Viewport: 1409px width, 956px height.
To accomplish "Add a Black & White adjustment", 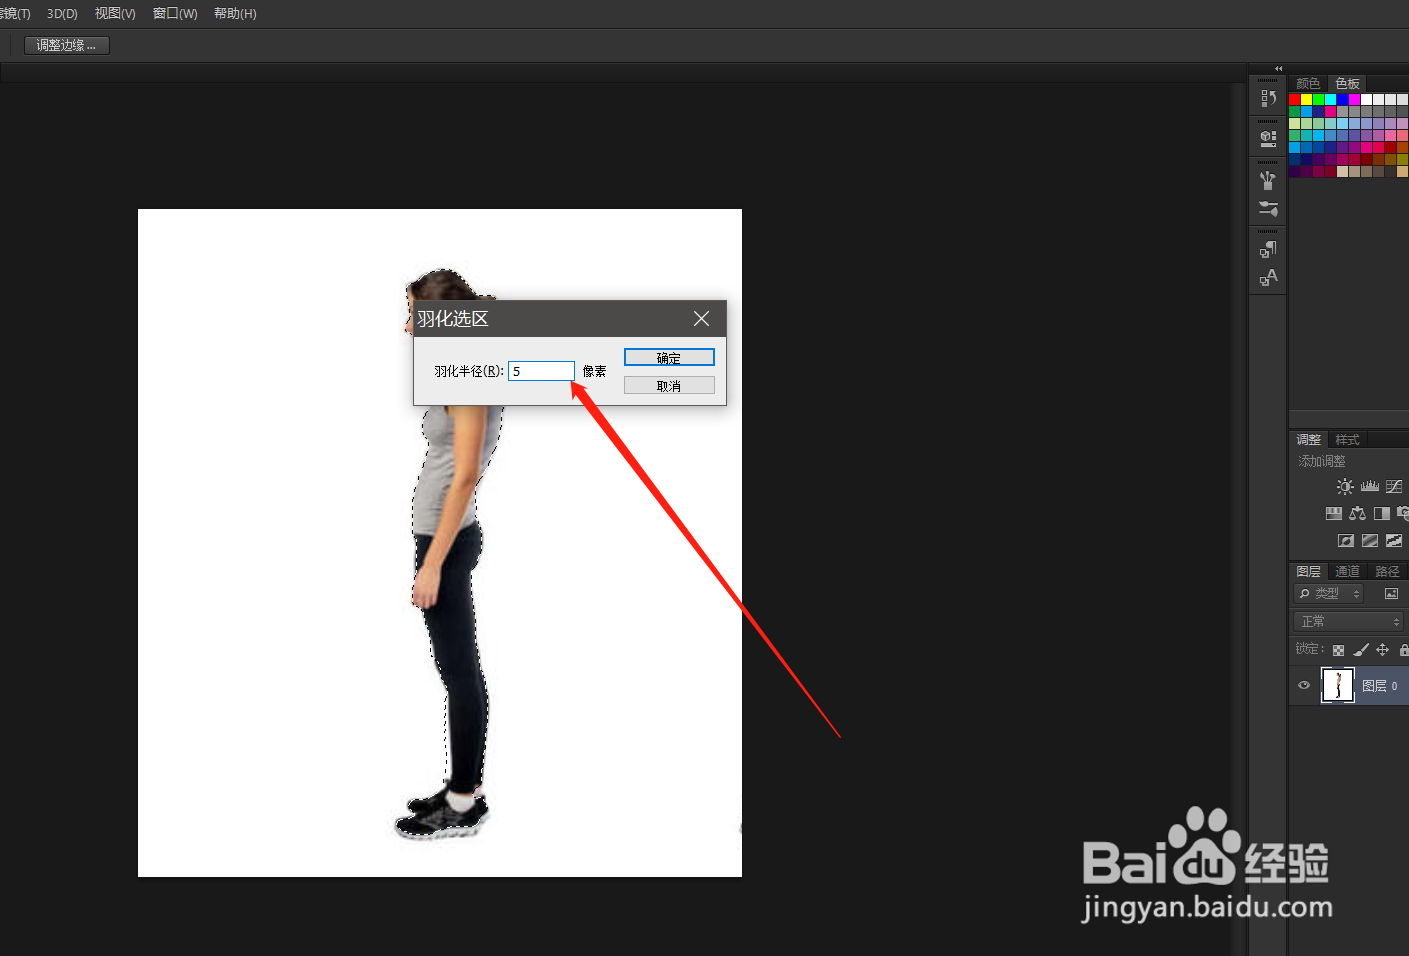I will (1382, 513).
